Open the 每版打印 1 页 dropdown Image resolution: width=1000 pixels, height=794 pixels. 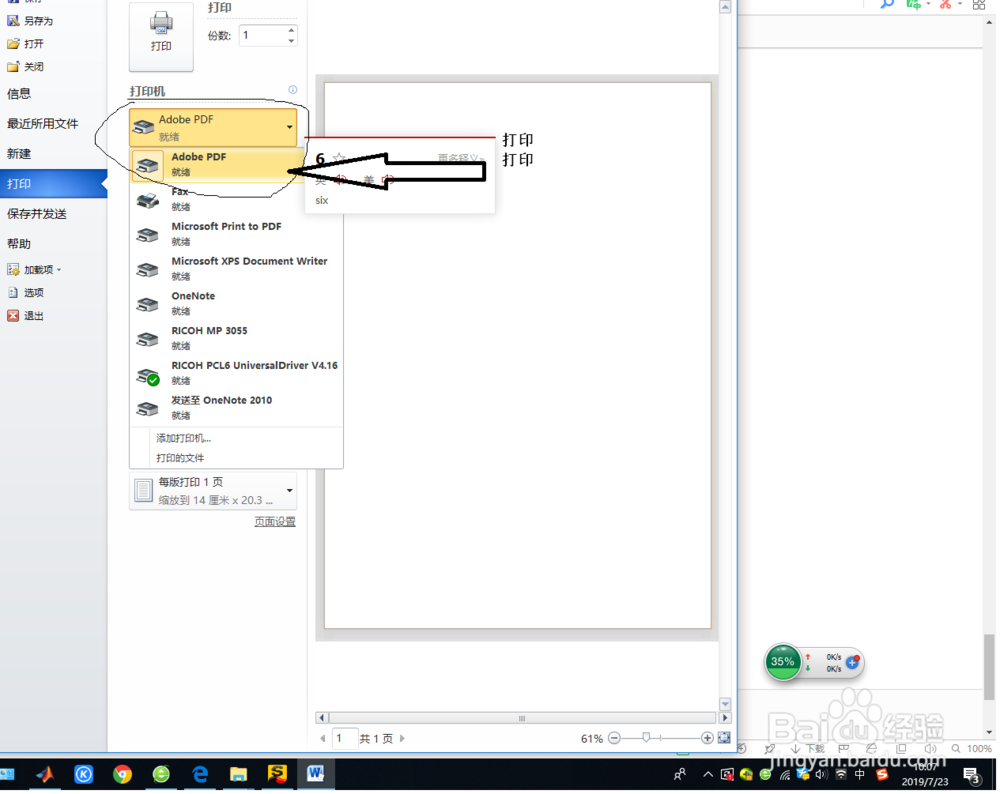click(213, 491)
